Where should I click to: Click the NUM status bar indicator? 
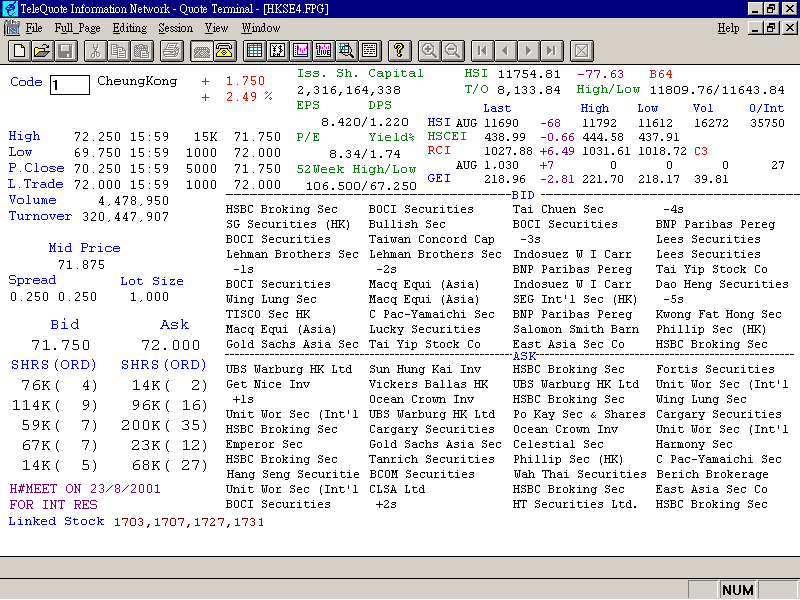pyautogui.click(x=737, y=590)
